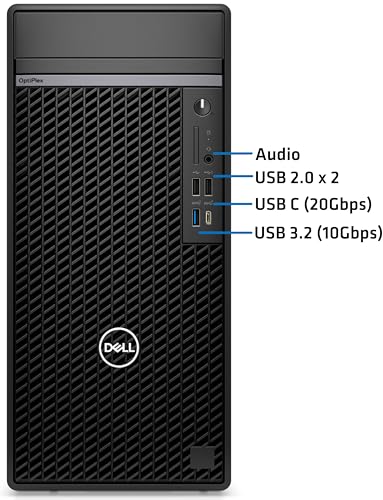Click the hard drive activity indicator

209,133
